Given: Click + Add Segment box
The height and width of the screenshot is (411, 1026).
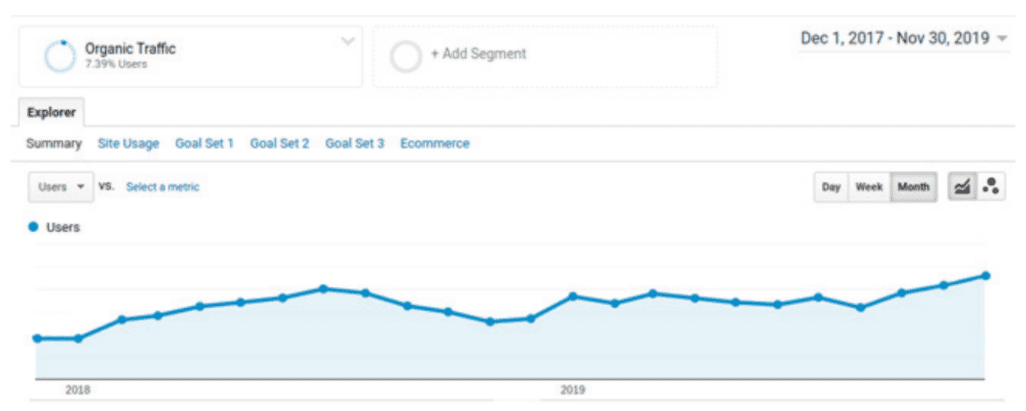Looking at the screenshot, I should [545, 56].
